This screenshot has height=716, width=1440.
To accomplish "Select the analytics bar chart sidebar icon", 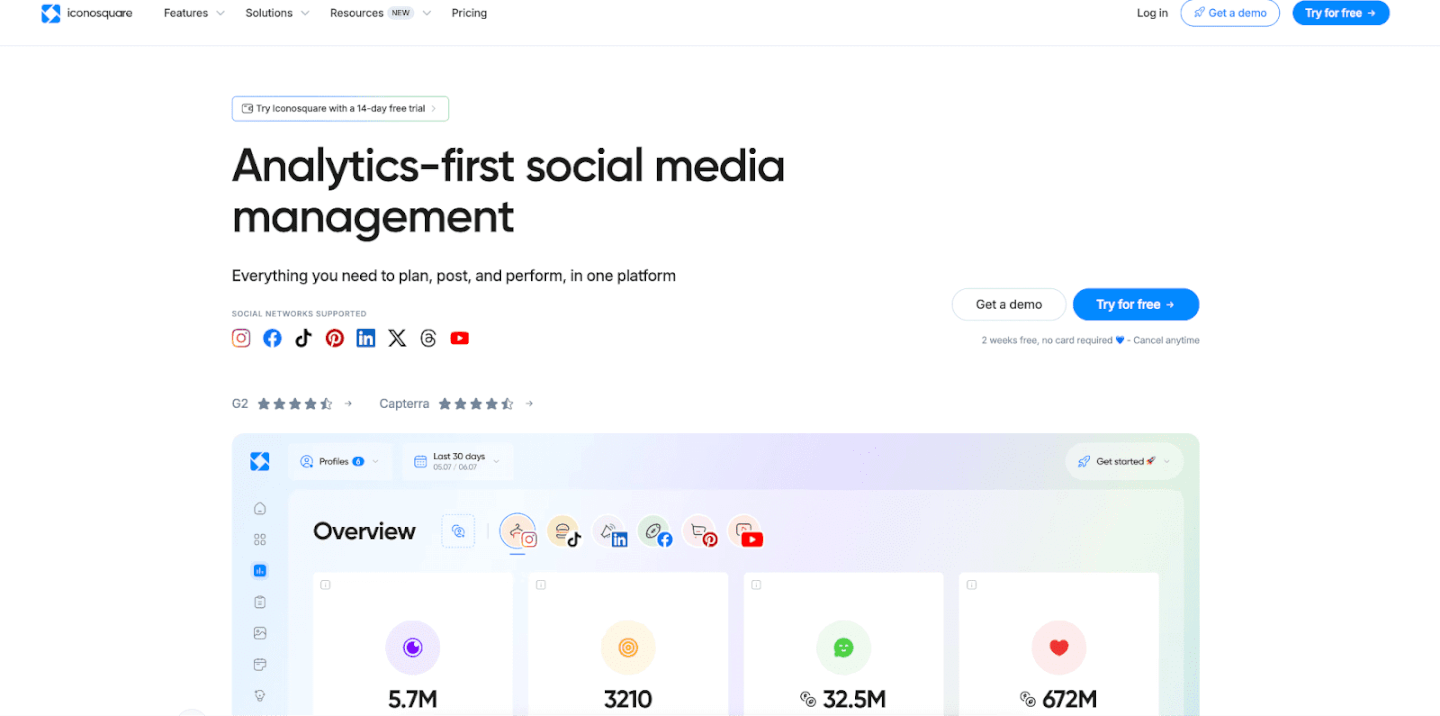I will pyautogui.click(x=260, y=570).
